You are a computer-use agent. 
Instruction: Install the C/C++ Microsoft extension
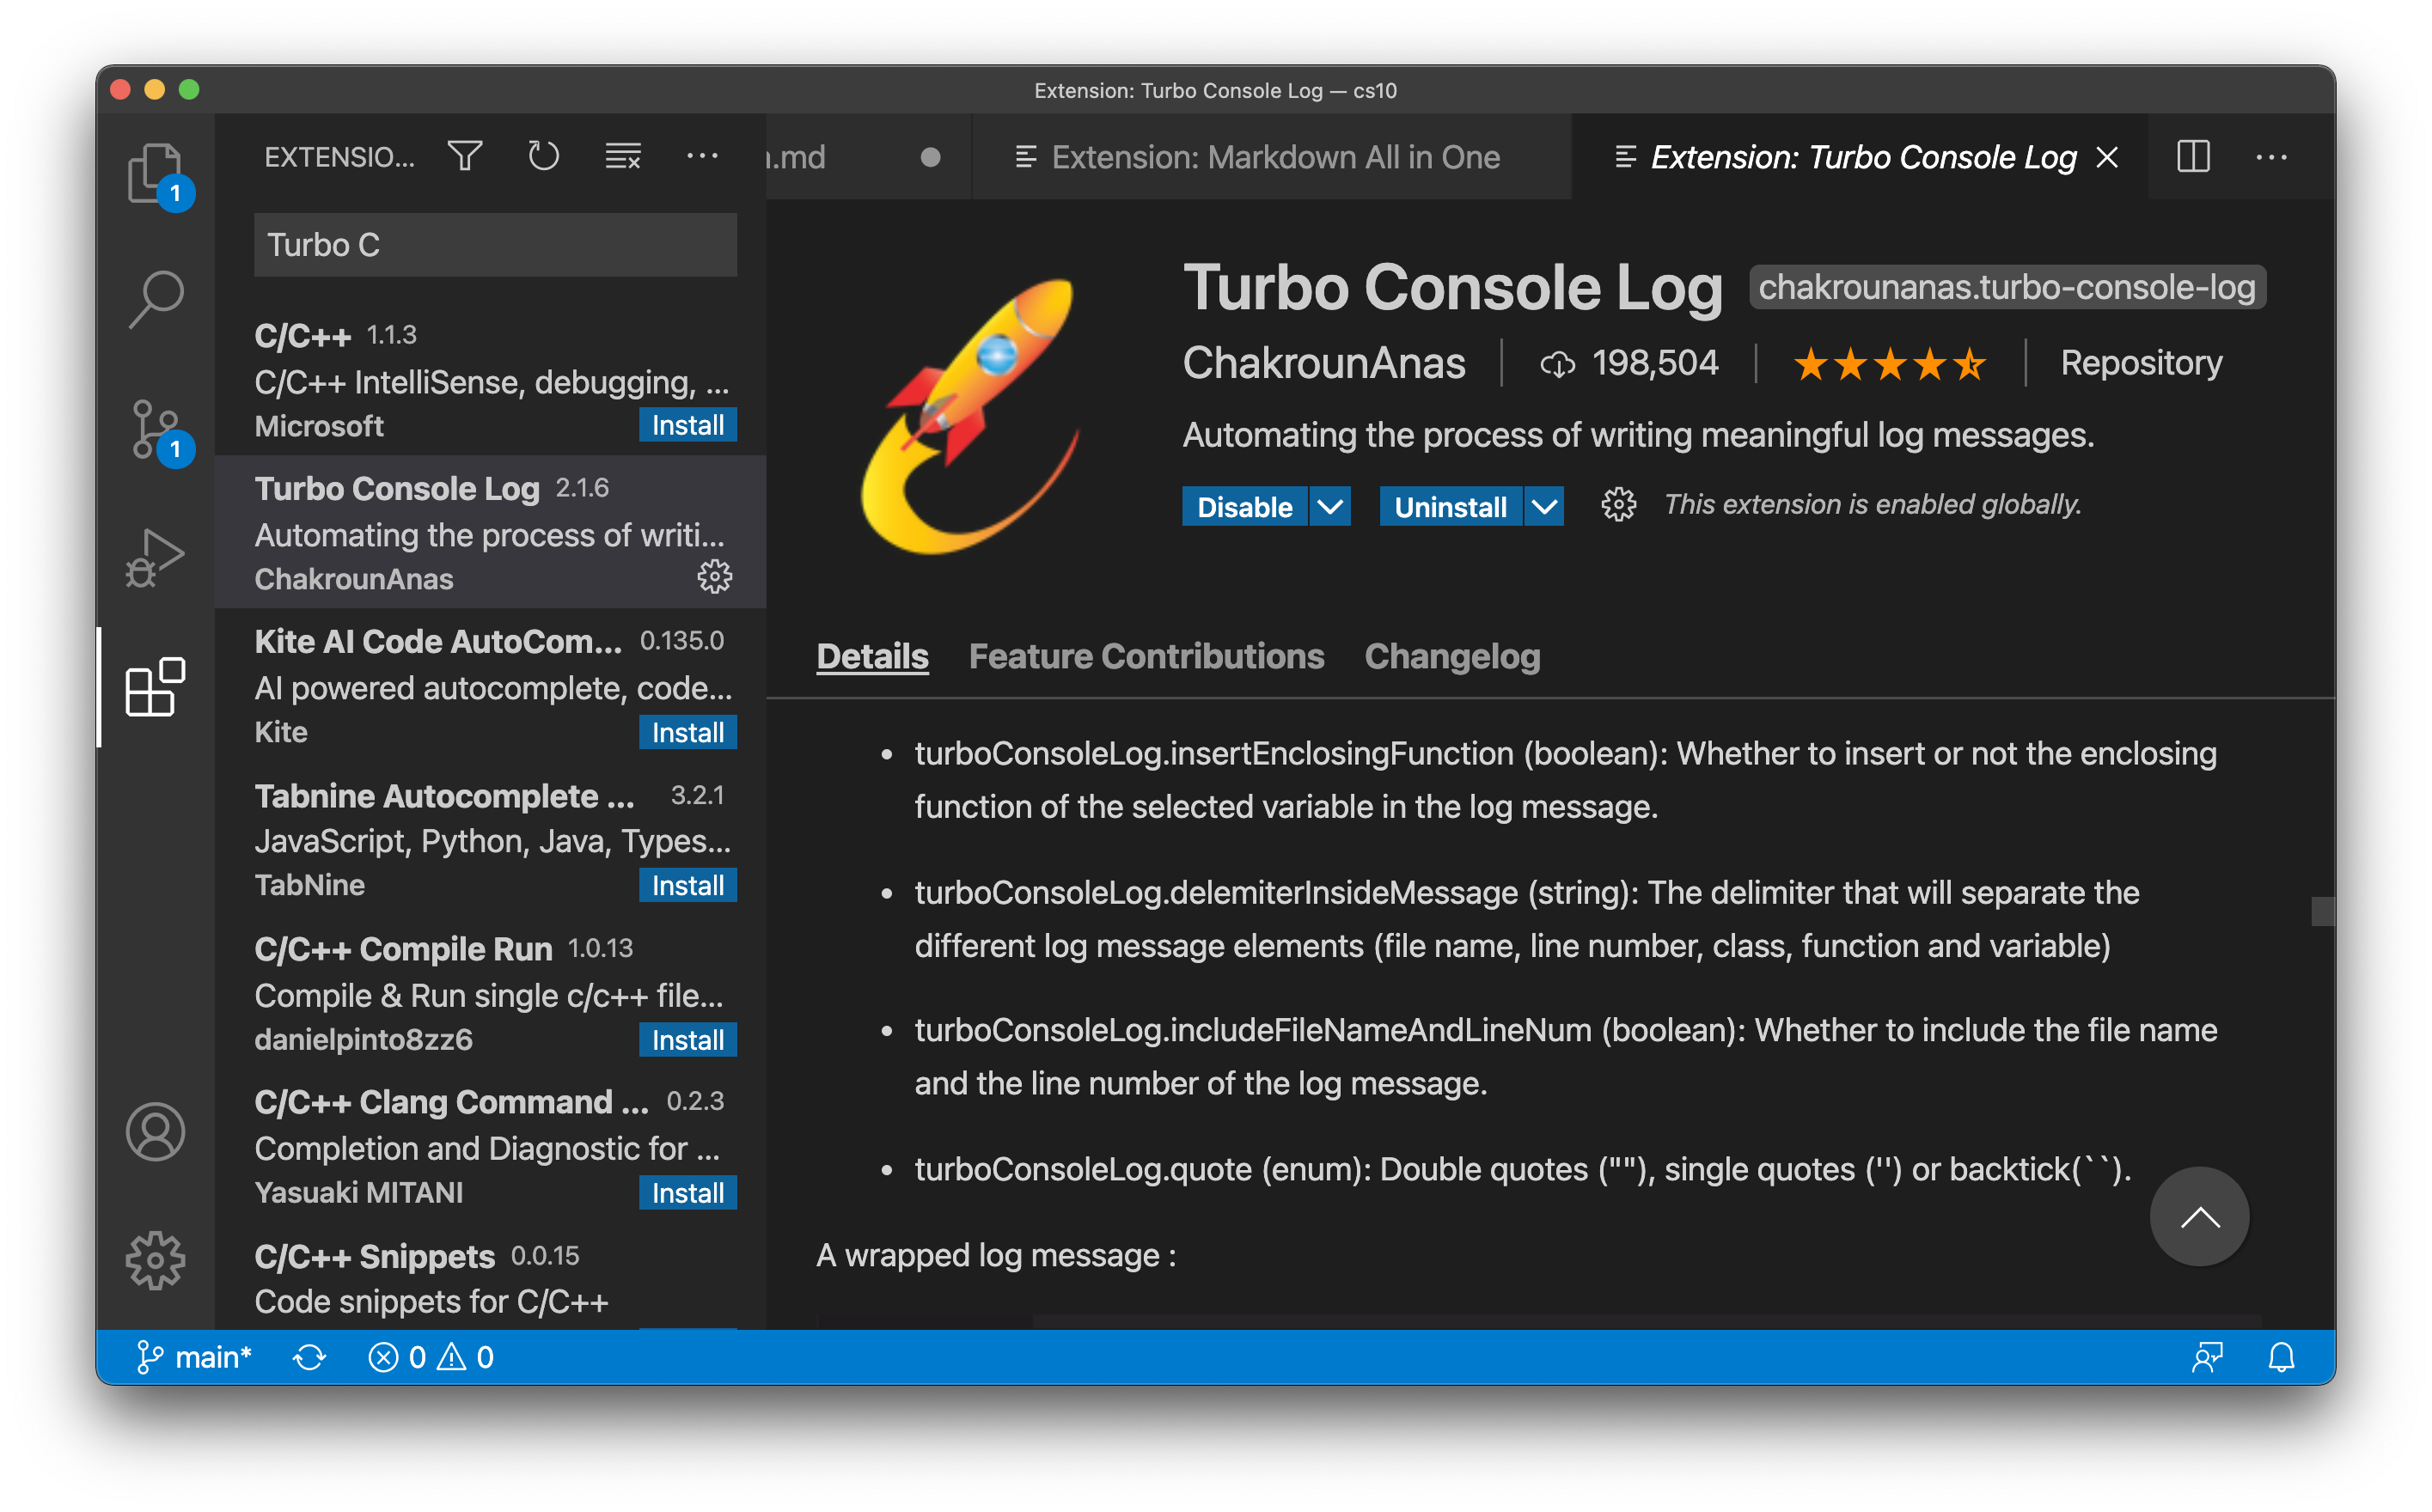point(688,425)
